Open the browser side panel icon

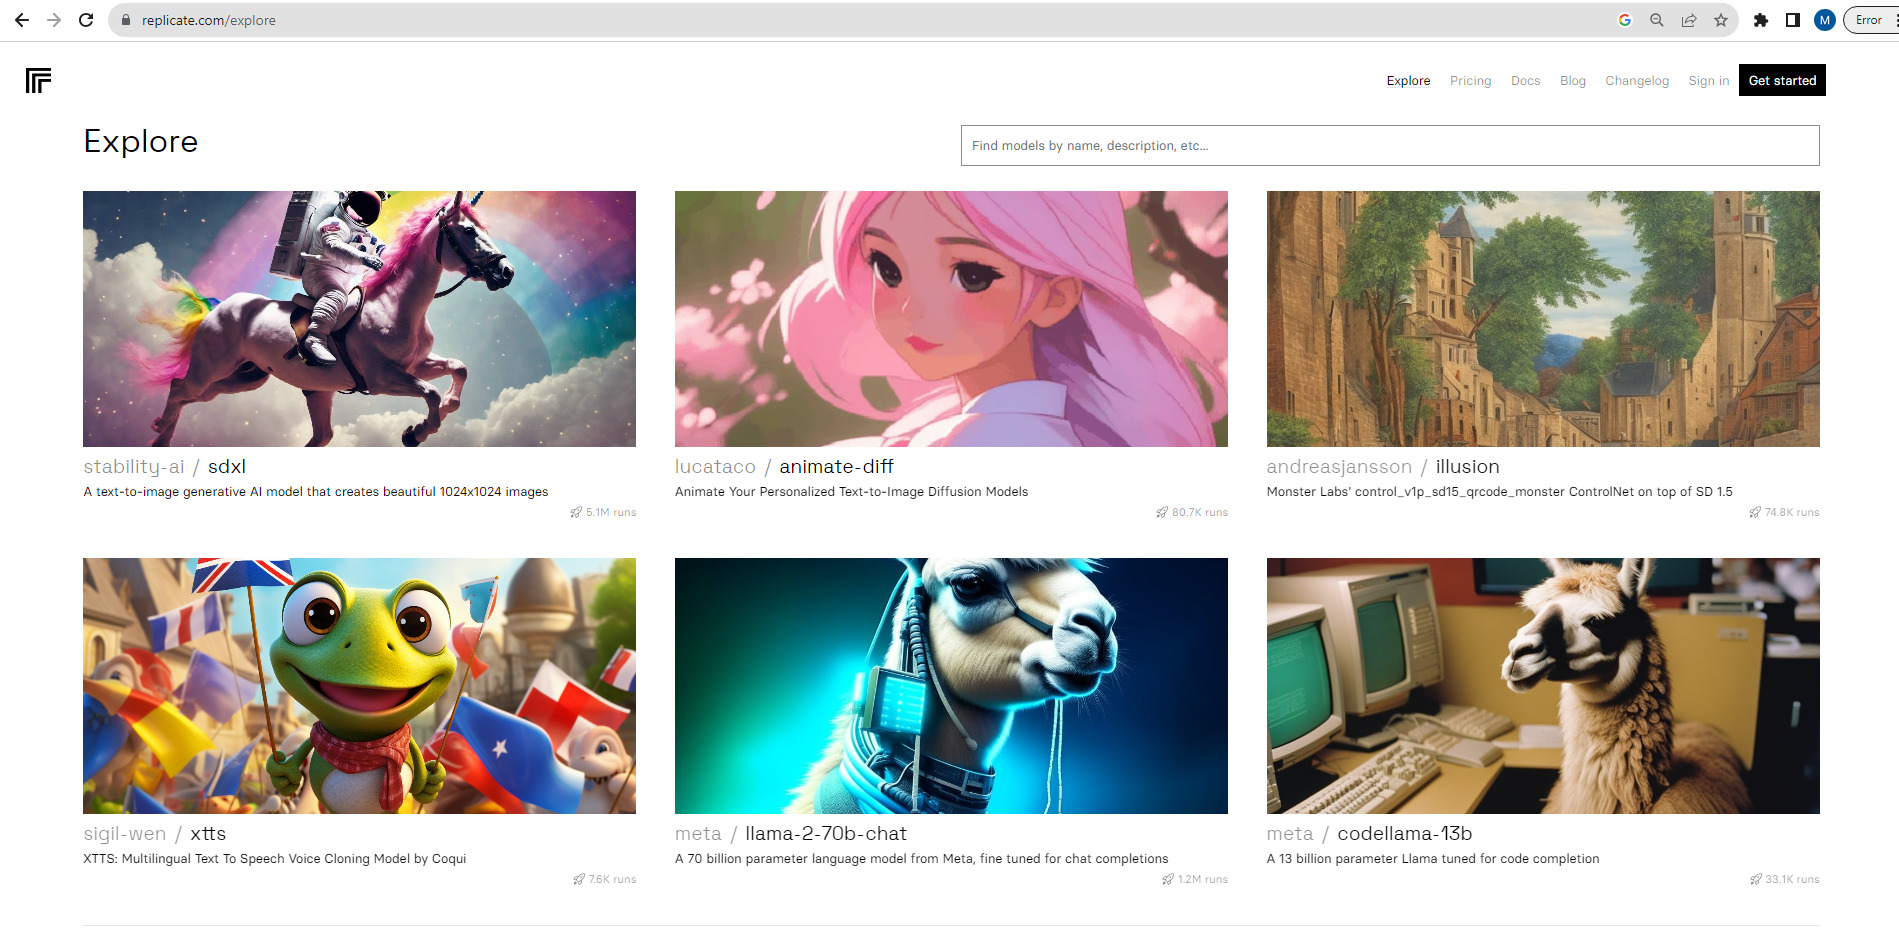pyautogui.click(x=1793, y=20)
